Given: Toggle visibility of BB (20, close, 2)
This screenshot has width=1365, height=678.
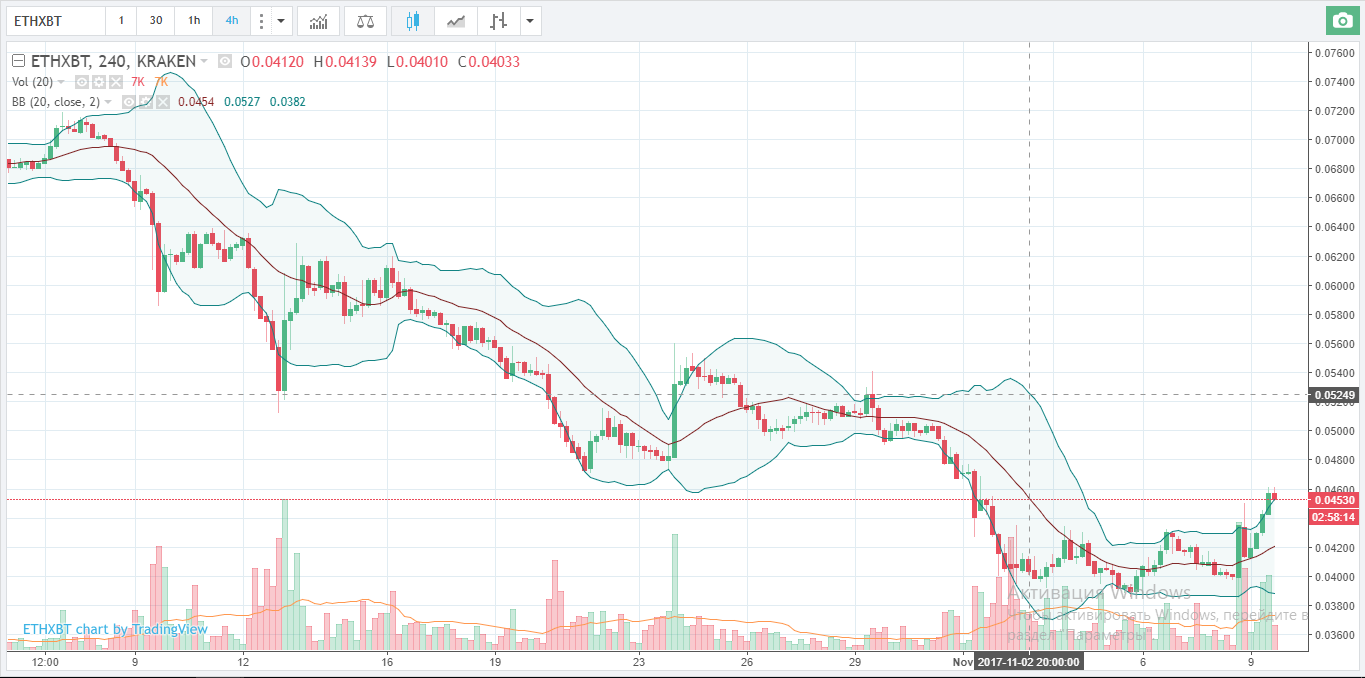Looking at the screenshot, I should (x=128, y=102).
